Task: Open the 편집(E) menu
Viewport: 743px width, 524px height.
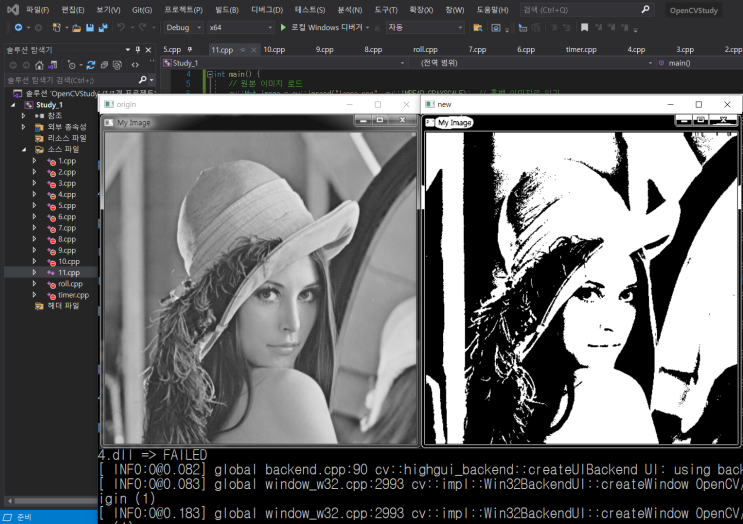Action: coord(73,10)
